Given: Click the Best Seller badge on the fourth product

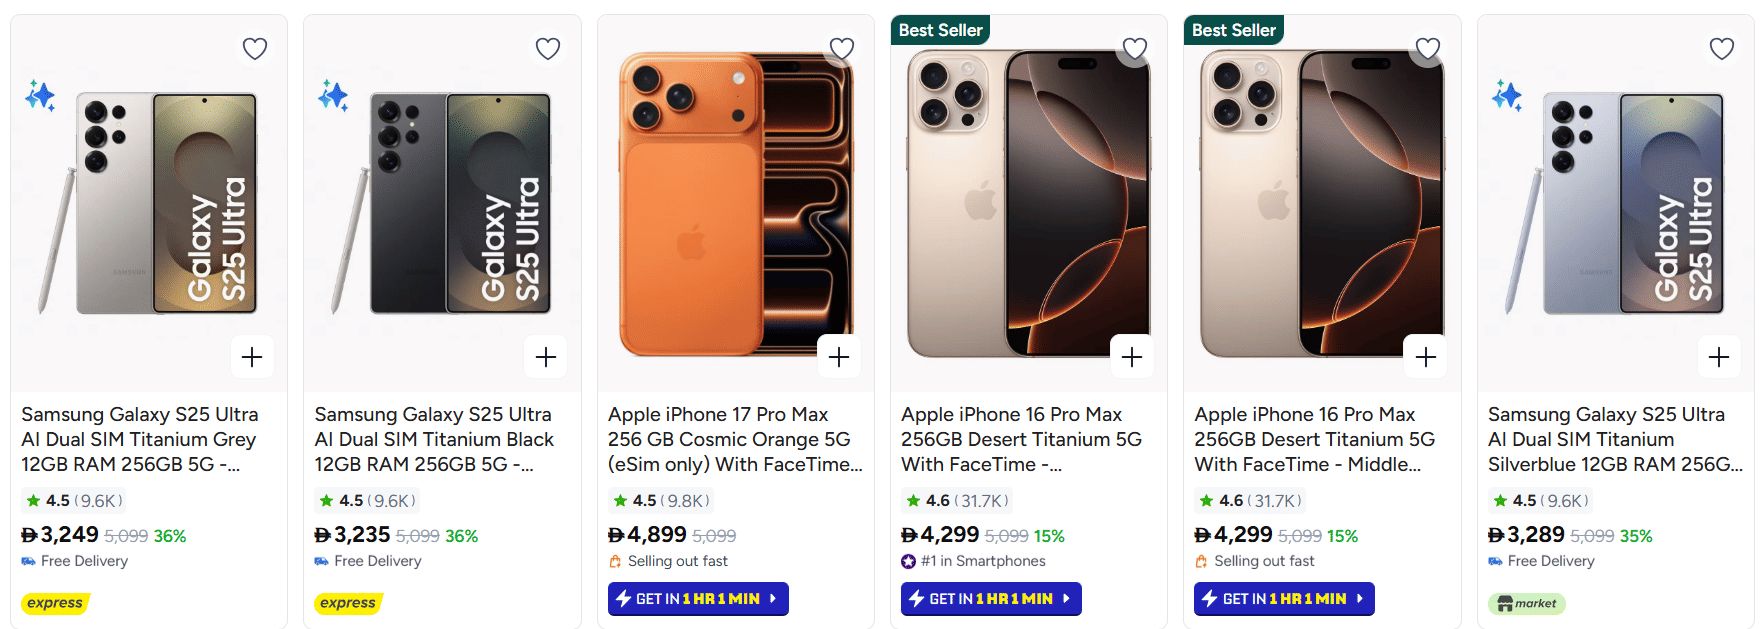Looking at the screenshot, I should [x=940, y=30].
